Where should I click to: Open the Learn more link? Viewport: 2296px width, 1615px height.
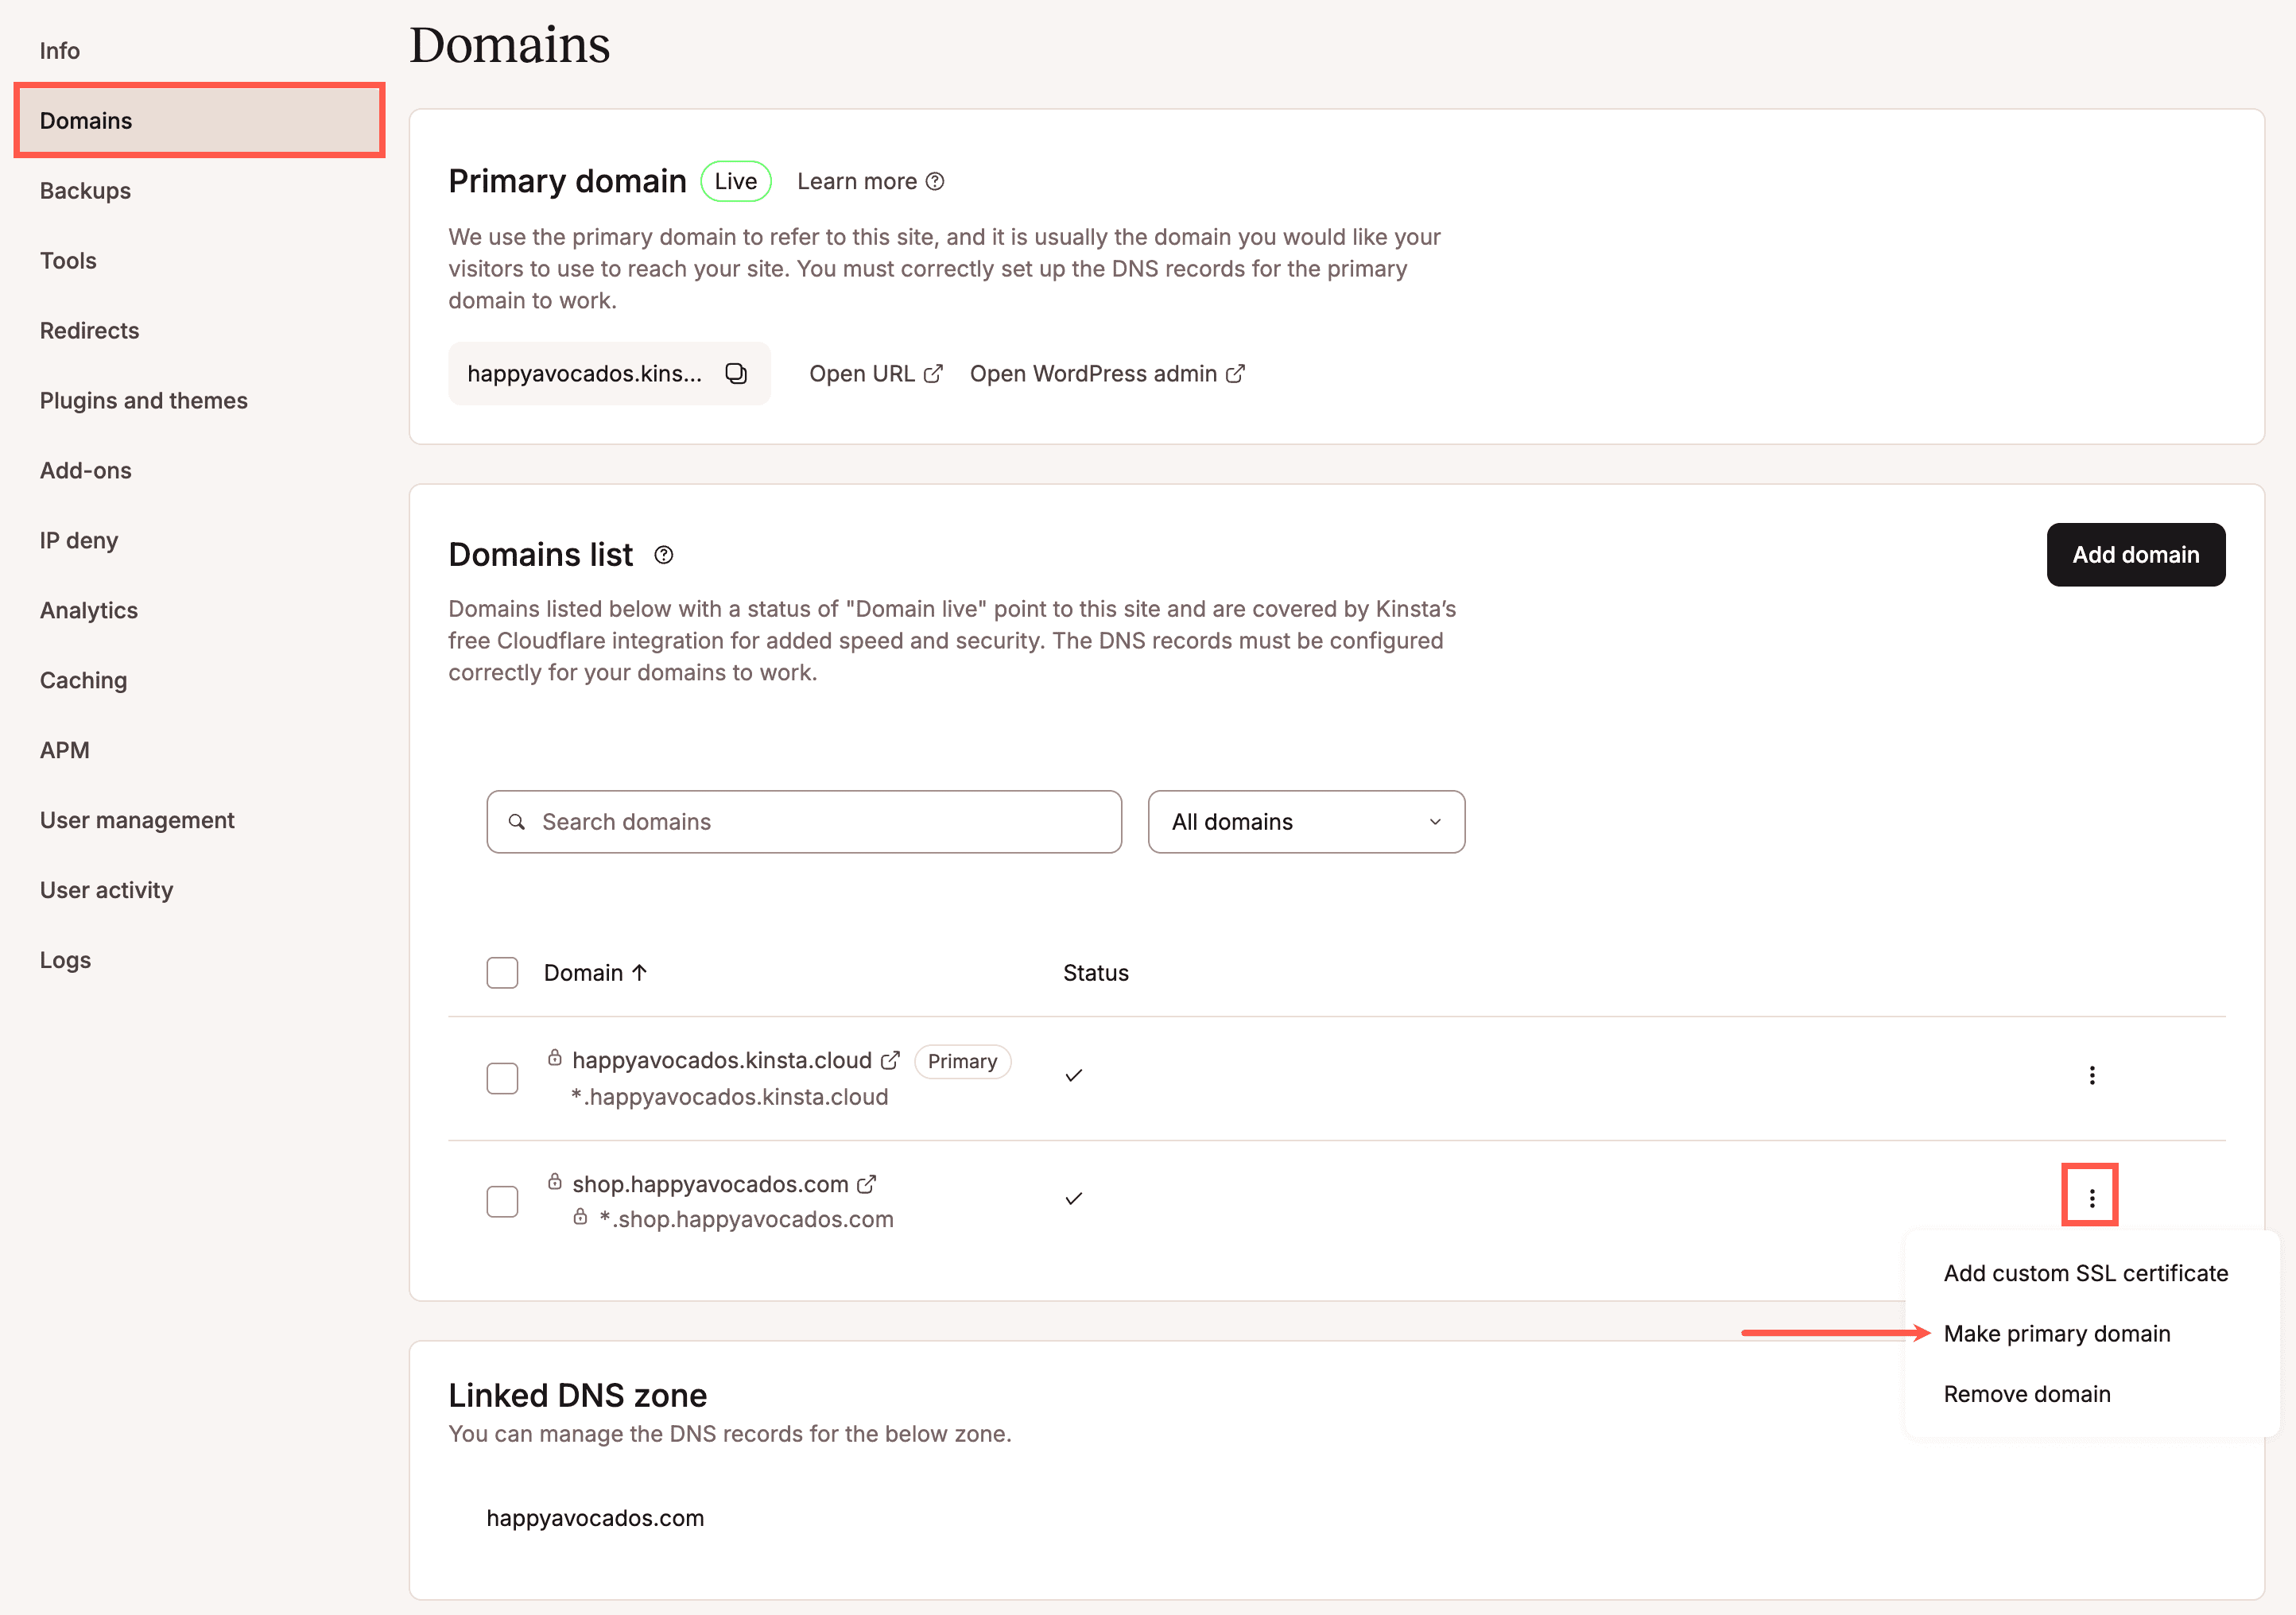(857, 181)
